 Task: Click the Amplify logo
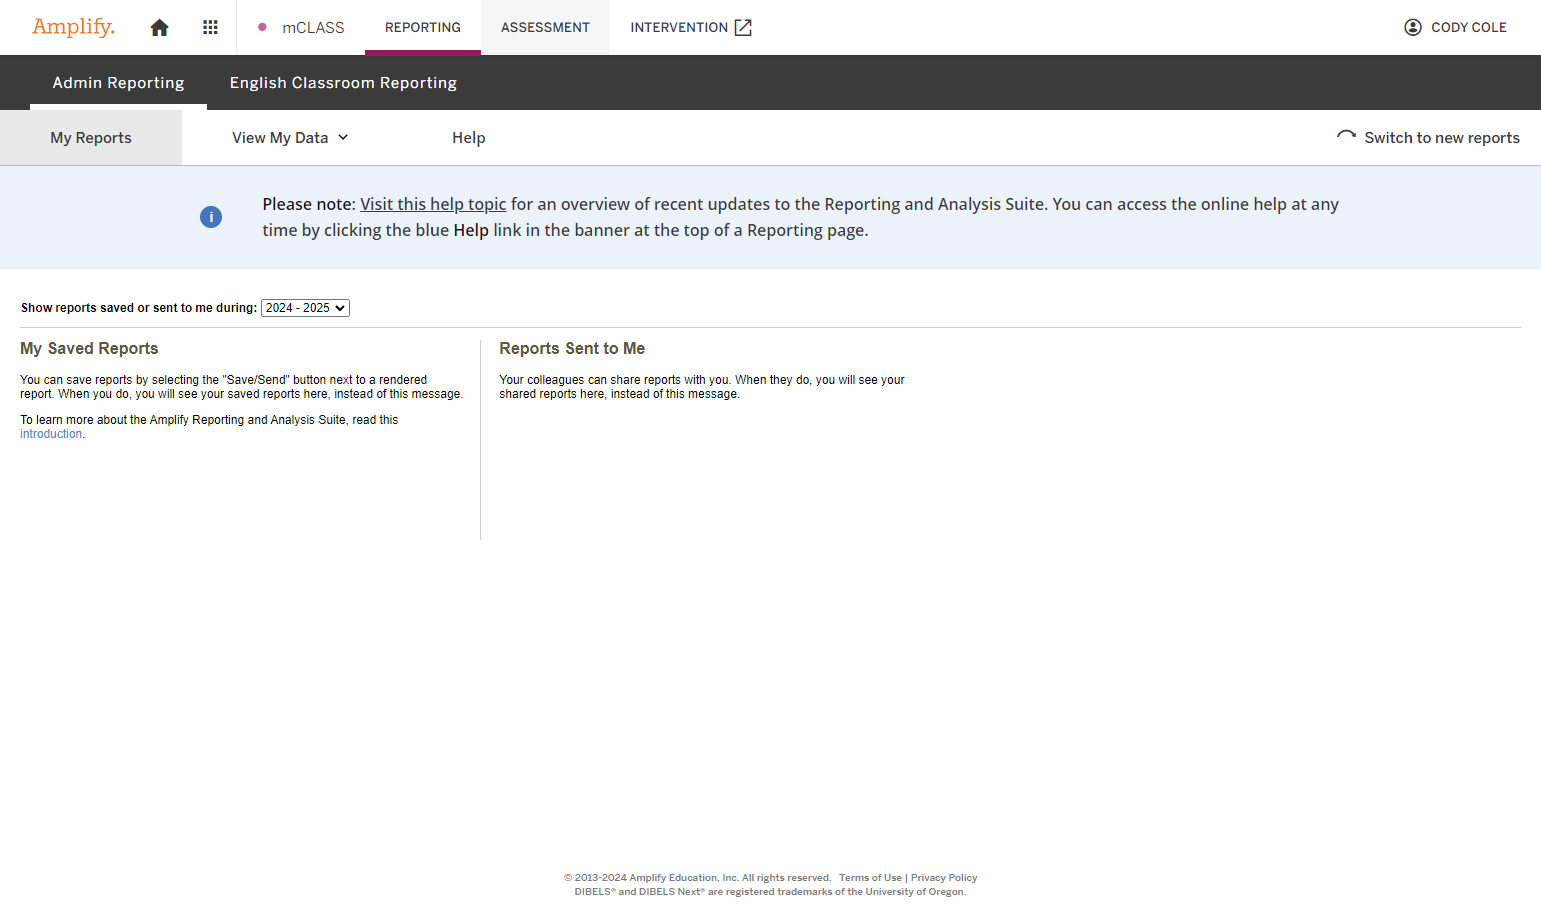pos(73,27)
